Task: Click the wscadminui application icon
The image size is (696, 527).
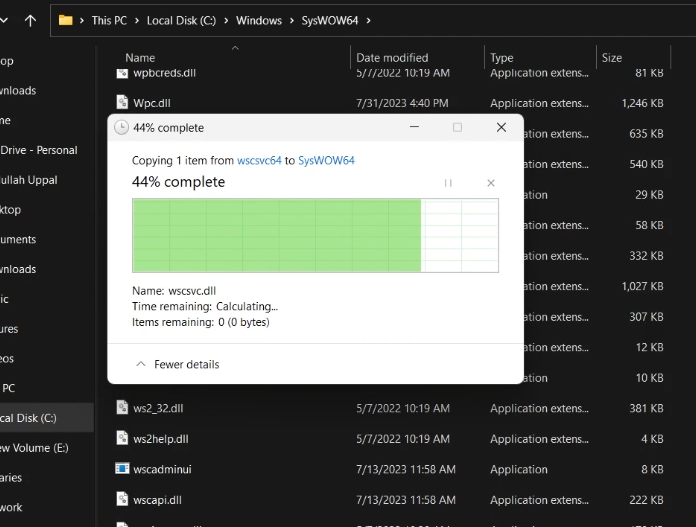Action: tap(122, 469)
